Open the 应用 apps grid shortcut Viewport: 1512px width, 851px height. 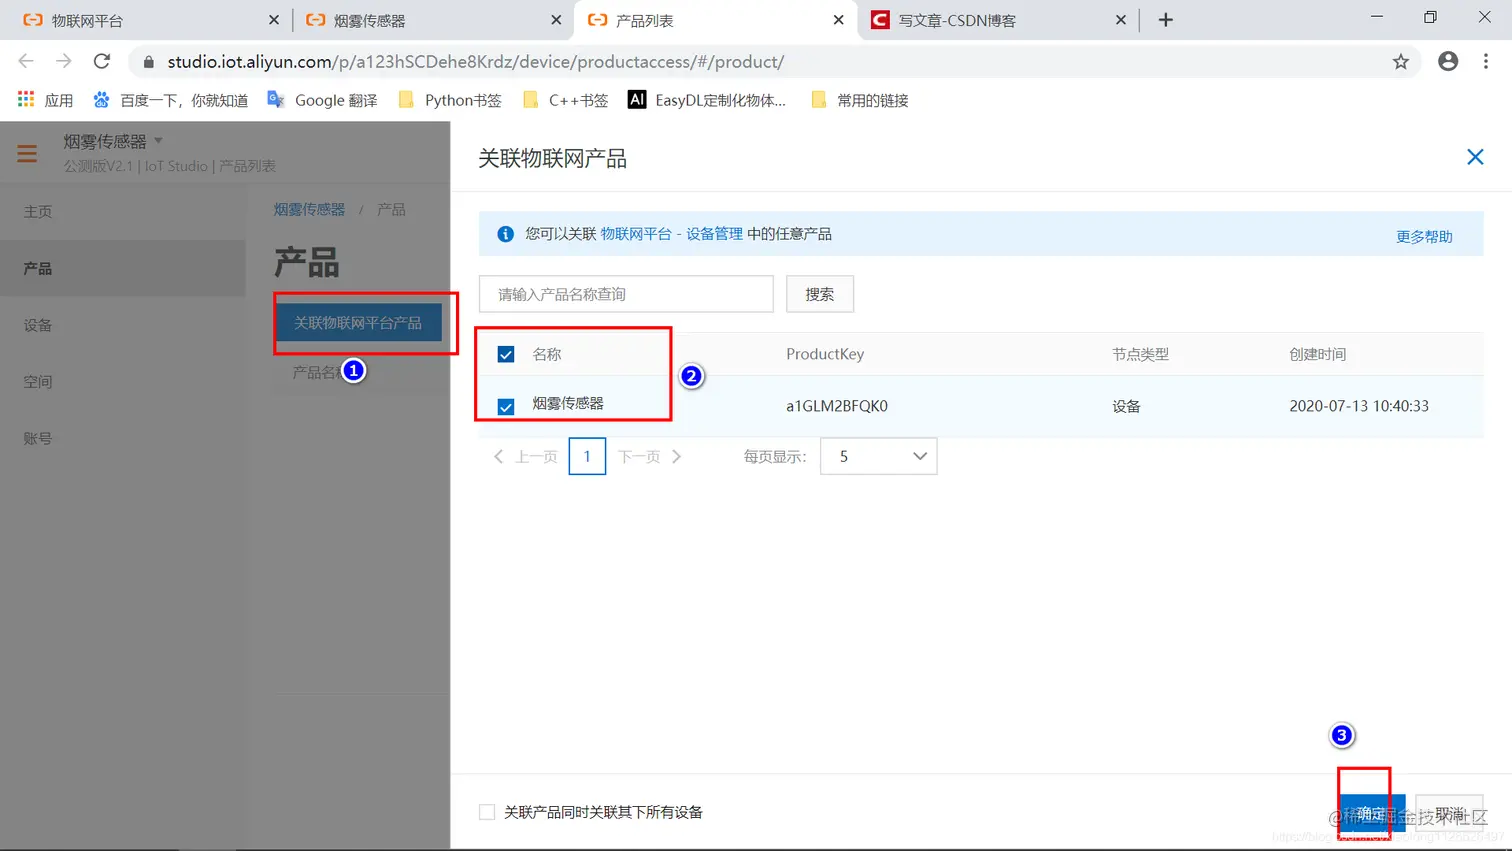pos(46,100)
